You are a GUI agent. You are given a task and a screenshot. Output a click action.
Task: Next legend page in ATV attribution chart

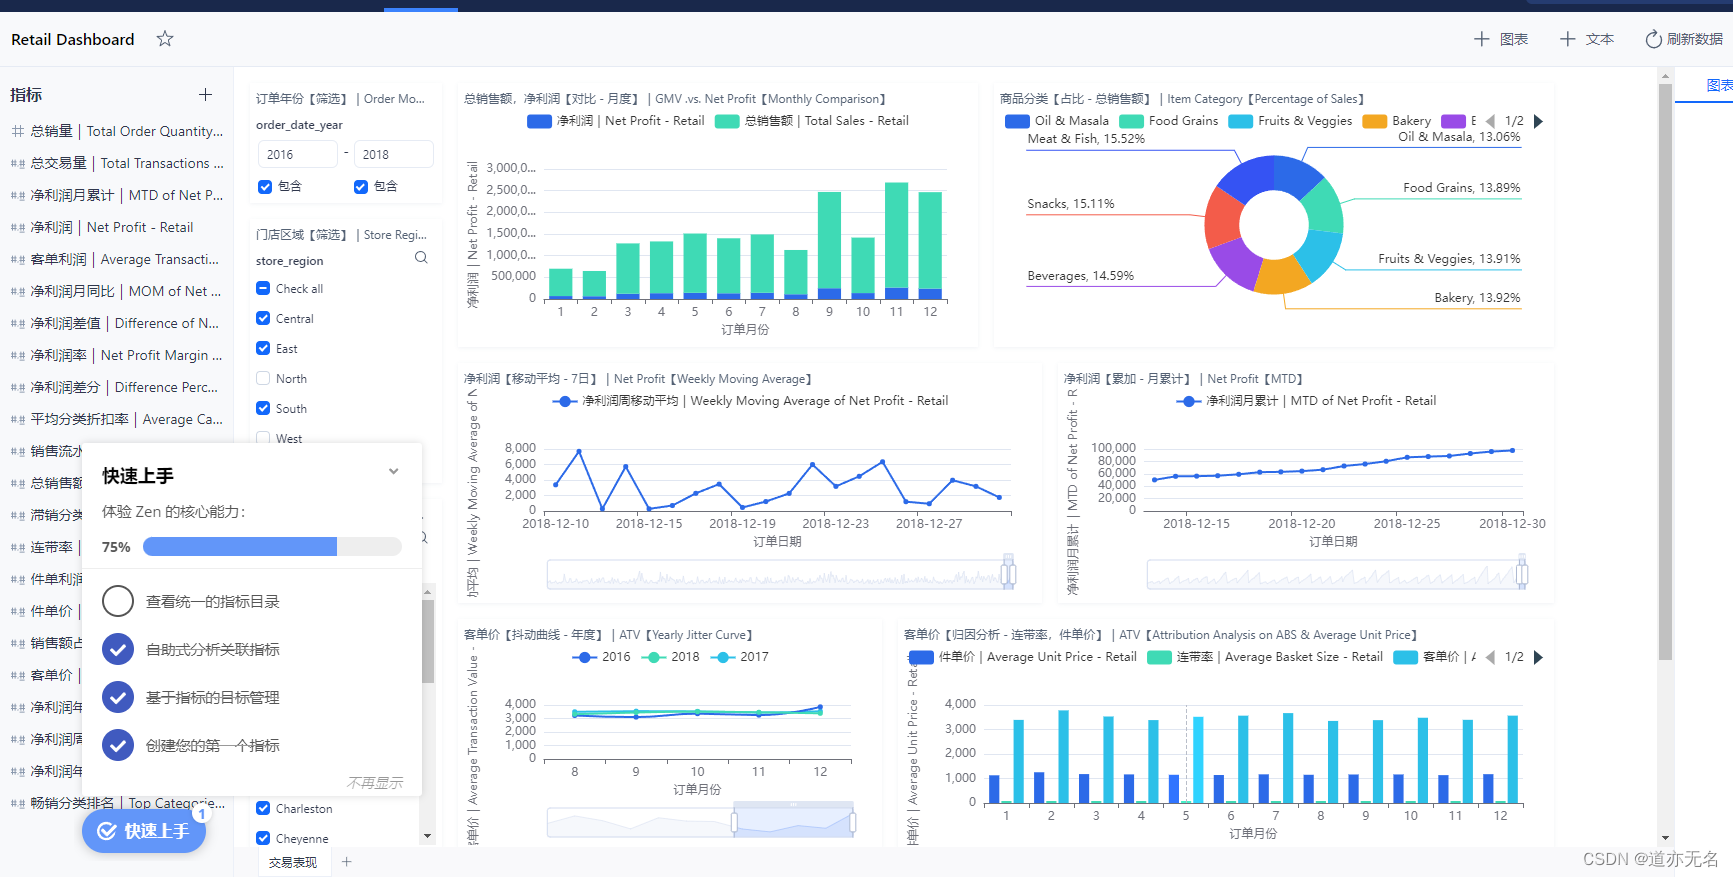point(1539,657)
